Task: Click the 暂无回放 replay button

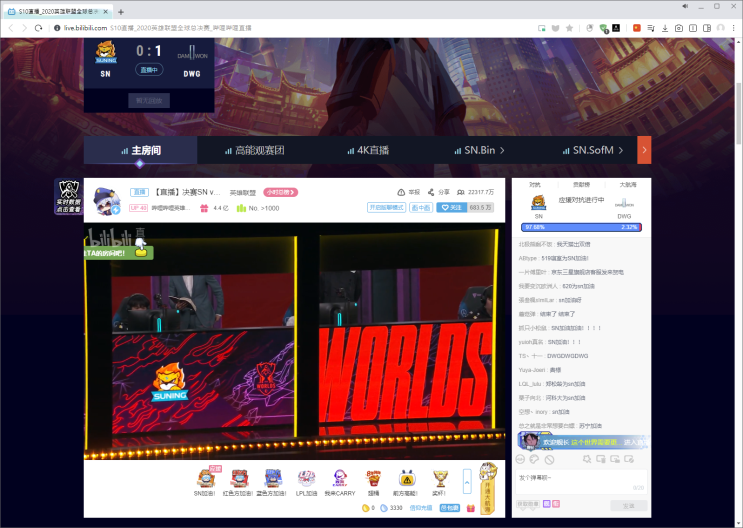Action: [x=149, y=100]
